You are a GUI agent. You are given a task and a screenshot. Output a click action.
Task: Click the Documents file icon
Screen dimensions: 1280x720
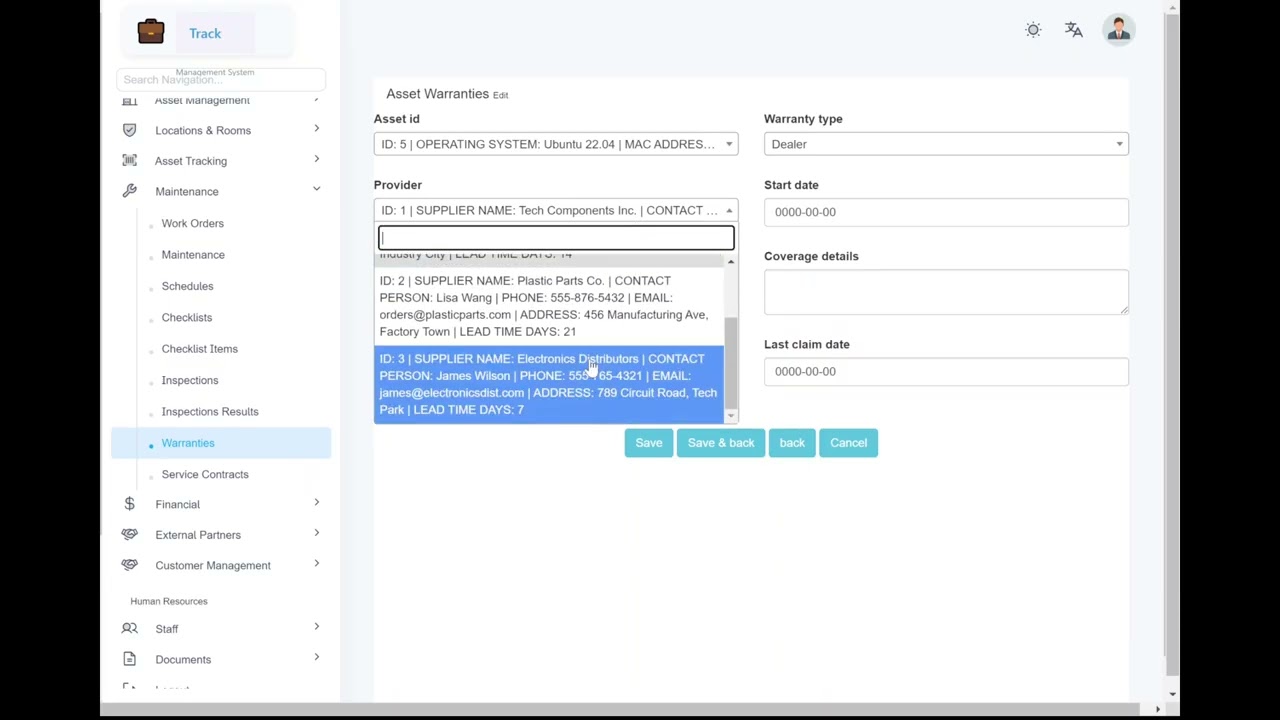tap(129, 659)
